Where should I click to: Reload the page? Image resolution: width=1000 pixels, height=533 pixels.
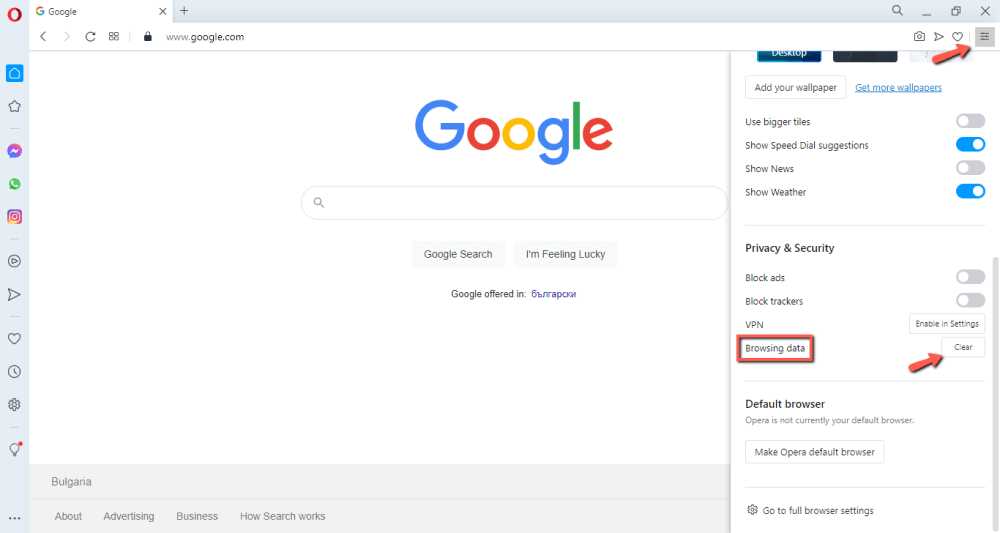90,36
